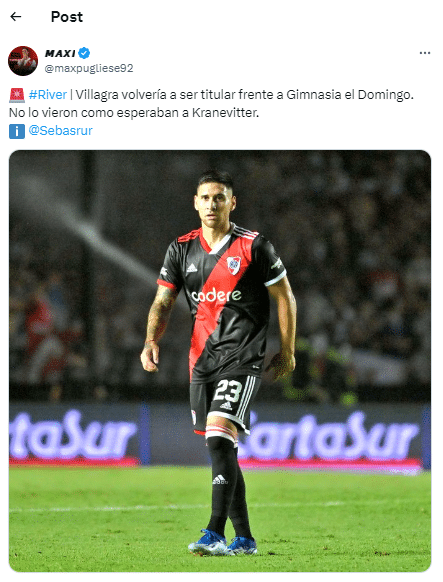The image size is (443, 582).
Task: Click the player's blue football boots
Action: (x=223, y=544)
